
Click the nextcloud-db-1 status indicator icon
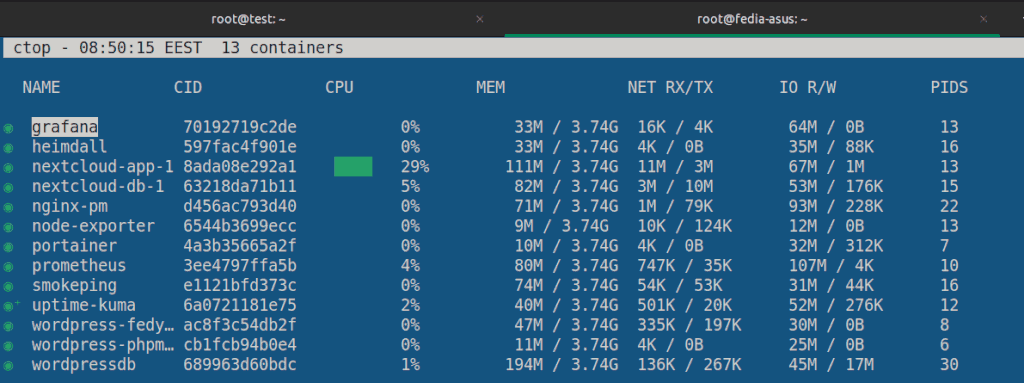[8, 188]
